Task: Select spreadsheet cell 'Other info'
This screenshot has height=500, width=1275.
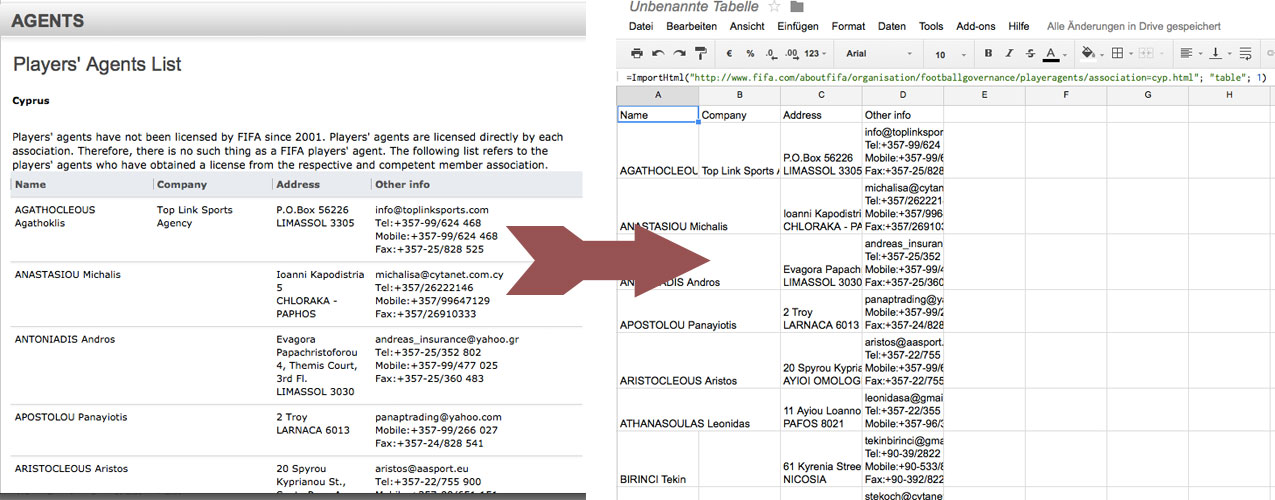Action: [903, 114]
